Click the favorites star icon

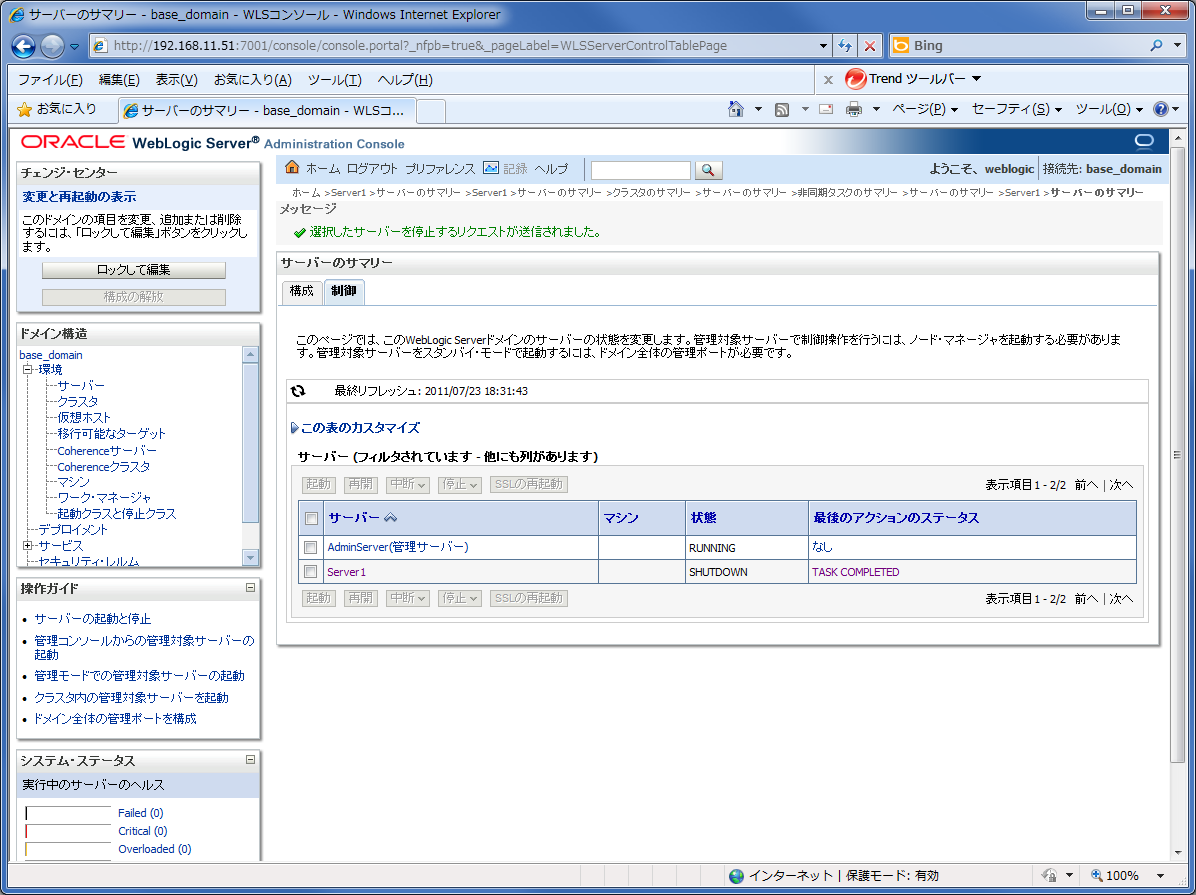[24, 110]
